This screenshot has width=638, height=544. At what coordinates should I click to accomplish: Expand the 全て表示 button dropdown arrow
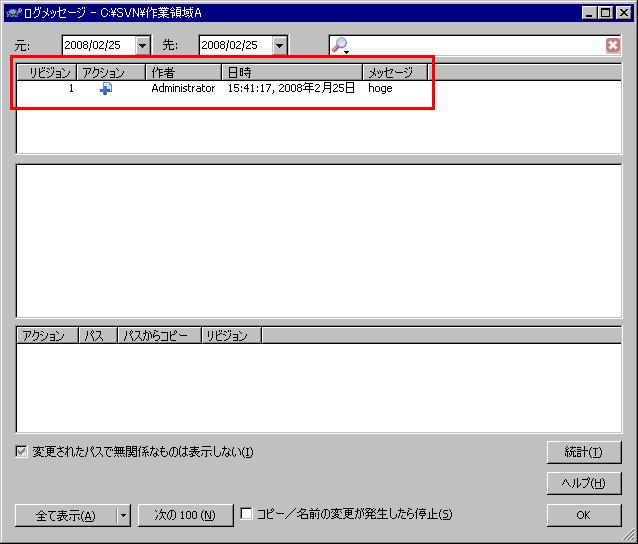pos(123,516)
